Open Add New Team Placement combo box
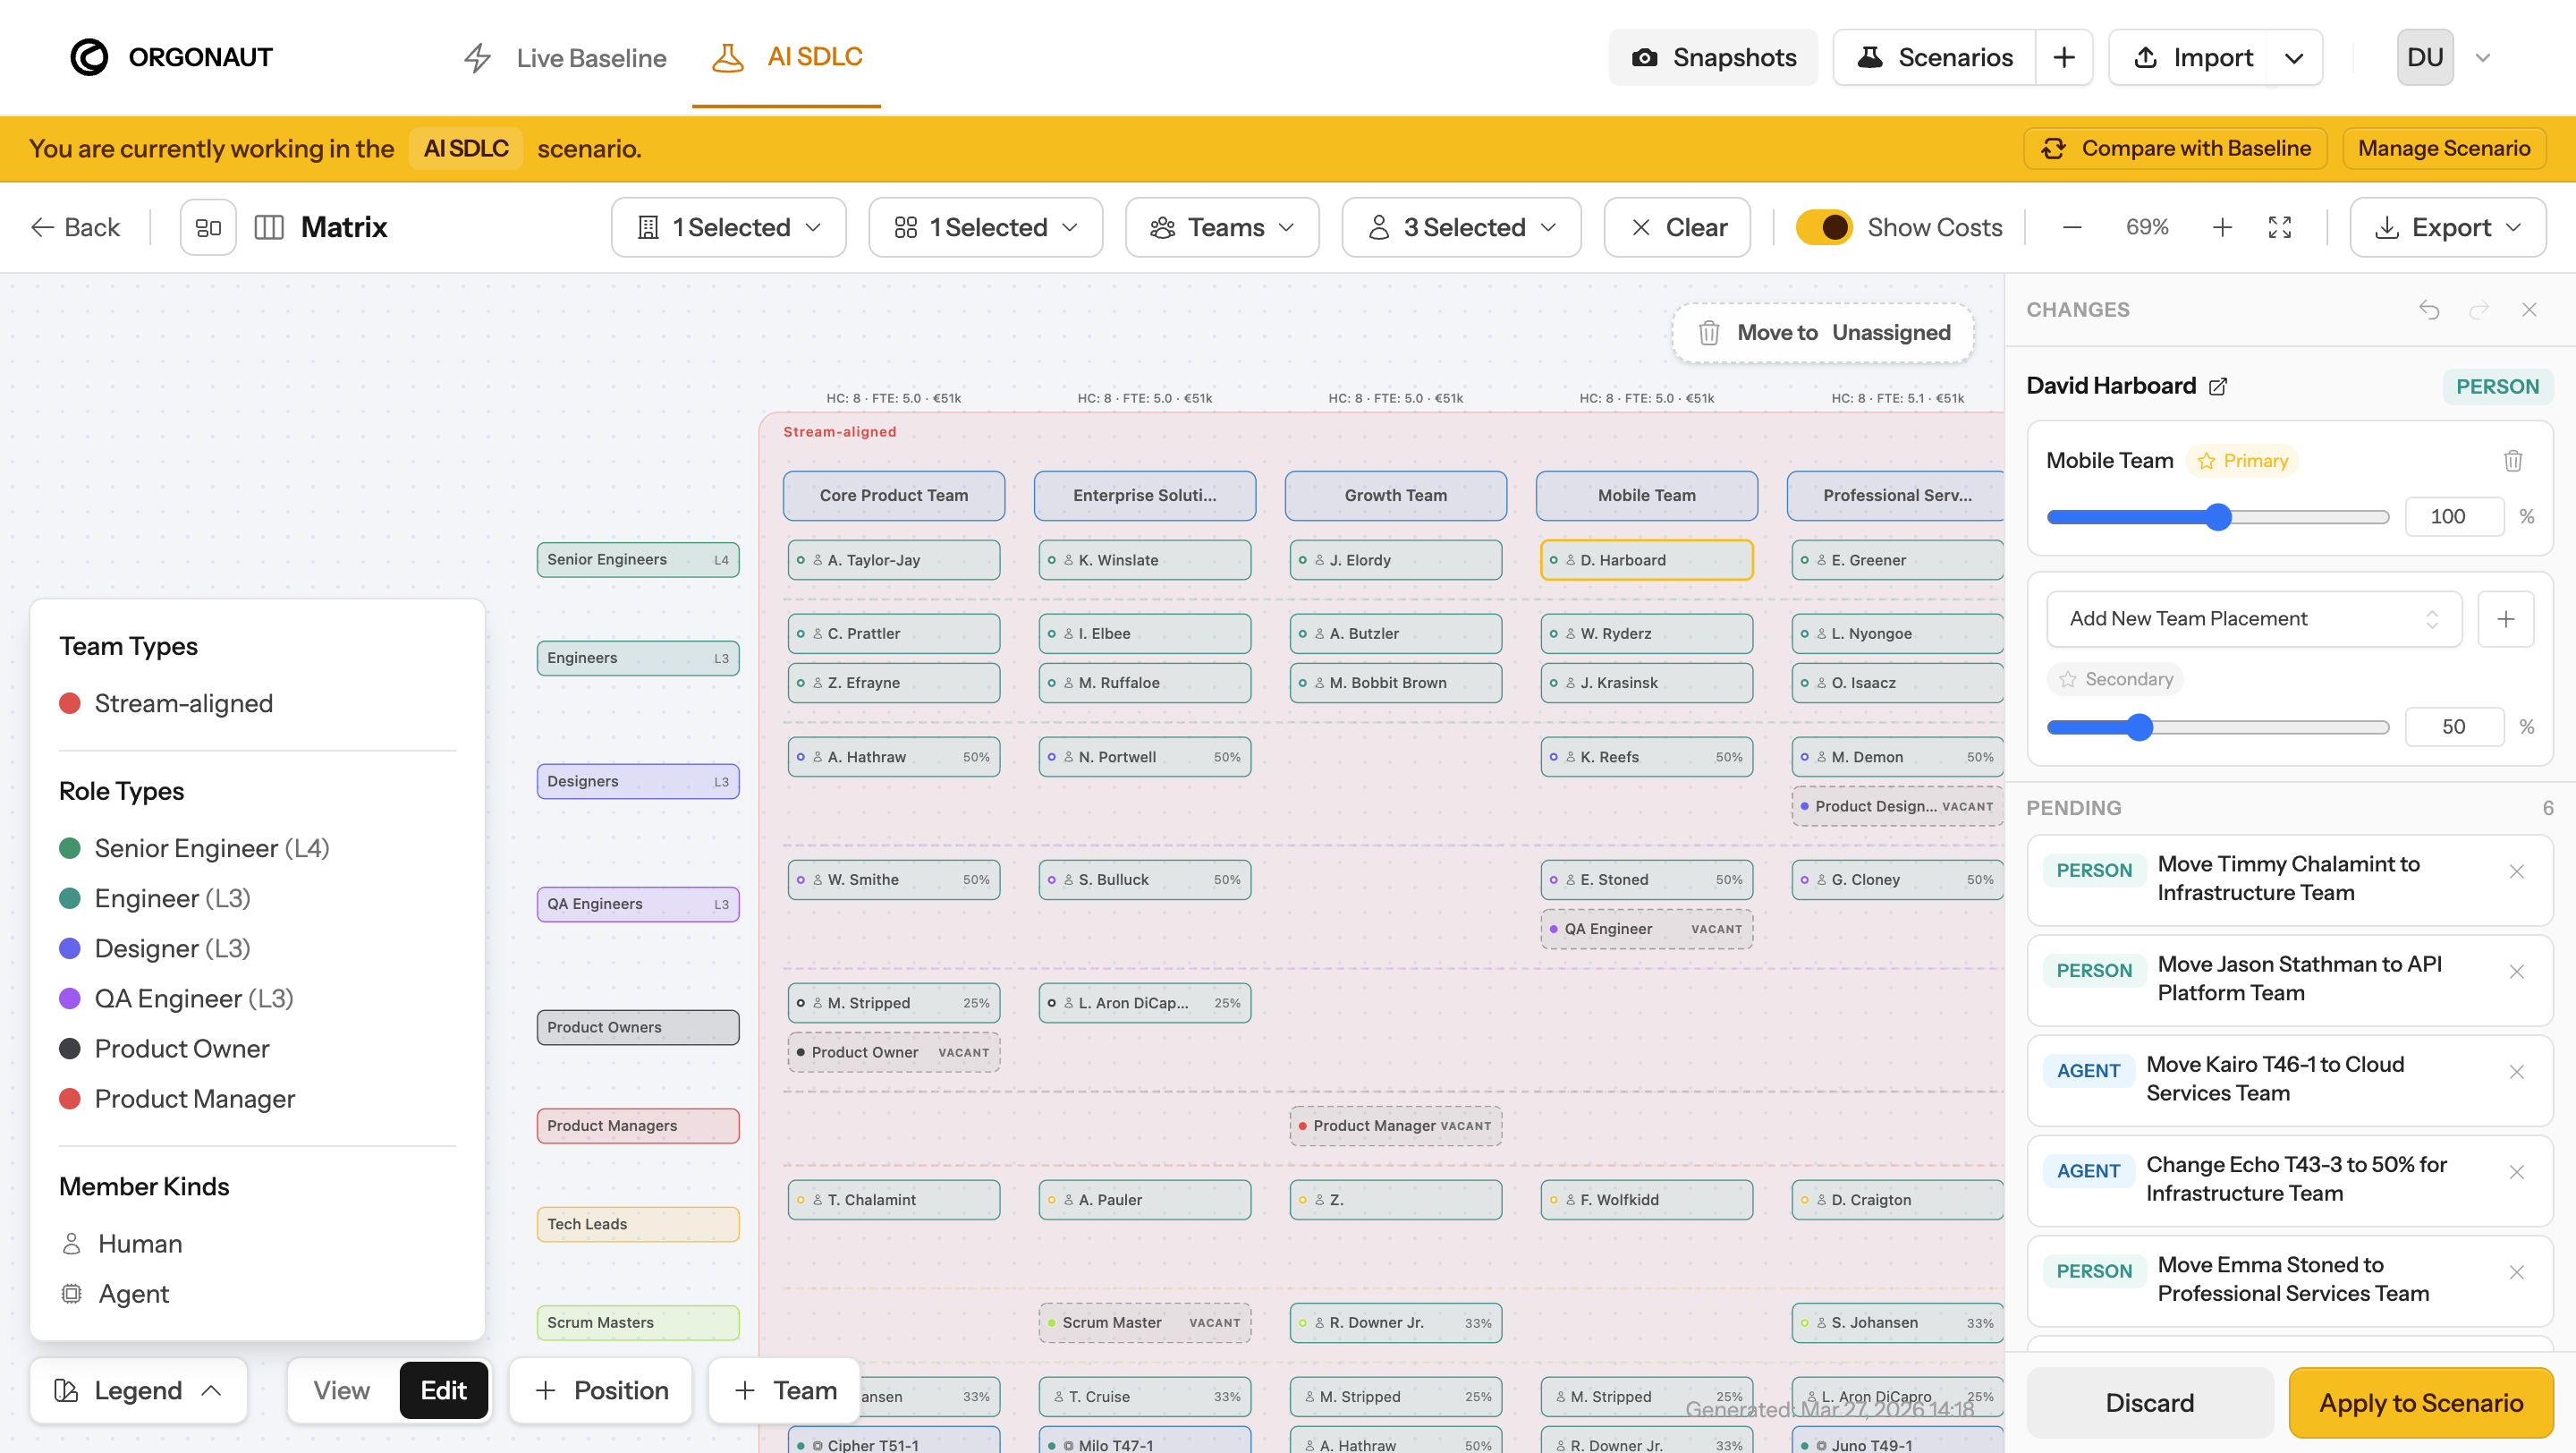The width and height of the screenshot is (2576, 1453). 2254,619
